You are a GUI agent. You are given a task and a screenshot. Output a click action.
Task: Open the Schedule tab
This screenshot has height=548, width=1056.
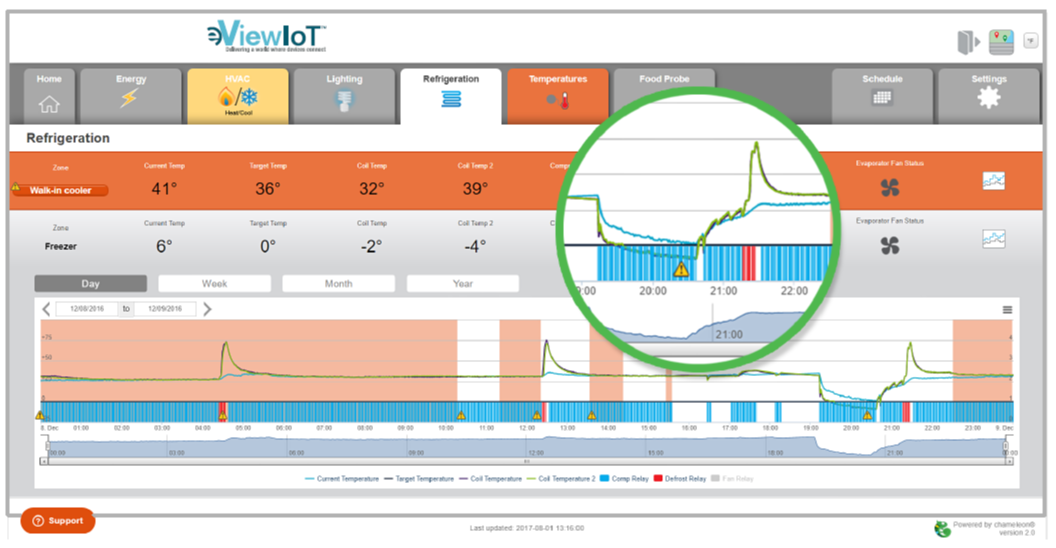click(x=882, y=95)
